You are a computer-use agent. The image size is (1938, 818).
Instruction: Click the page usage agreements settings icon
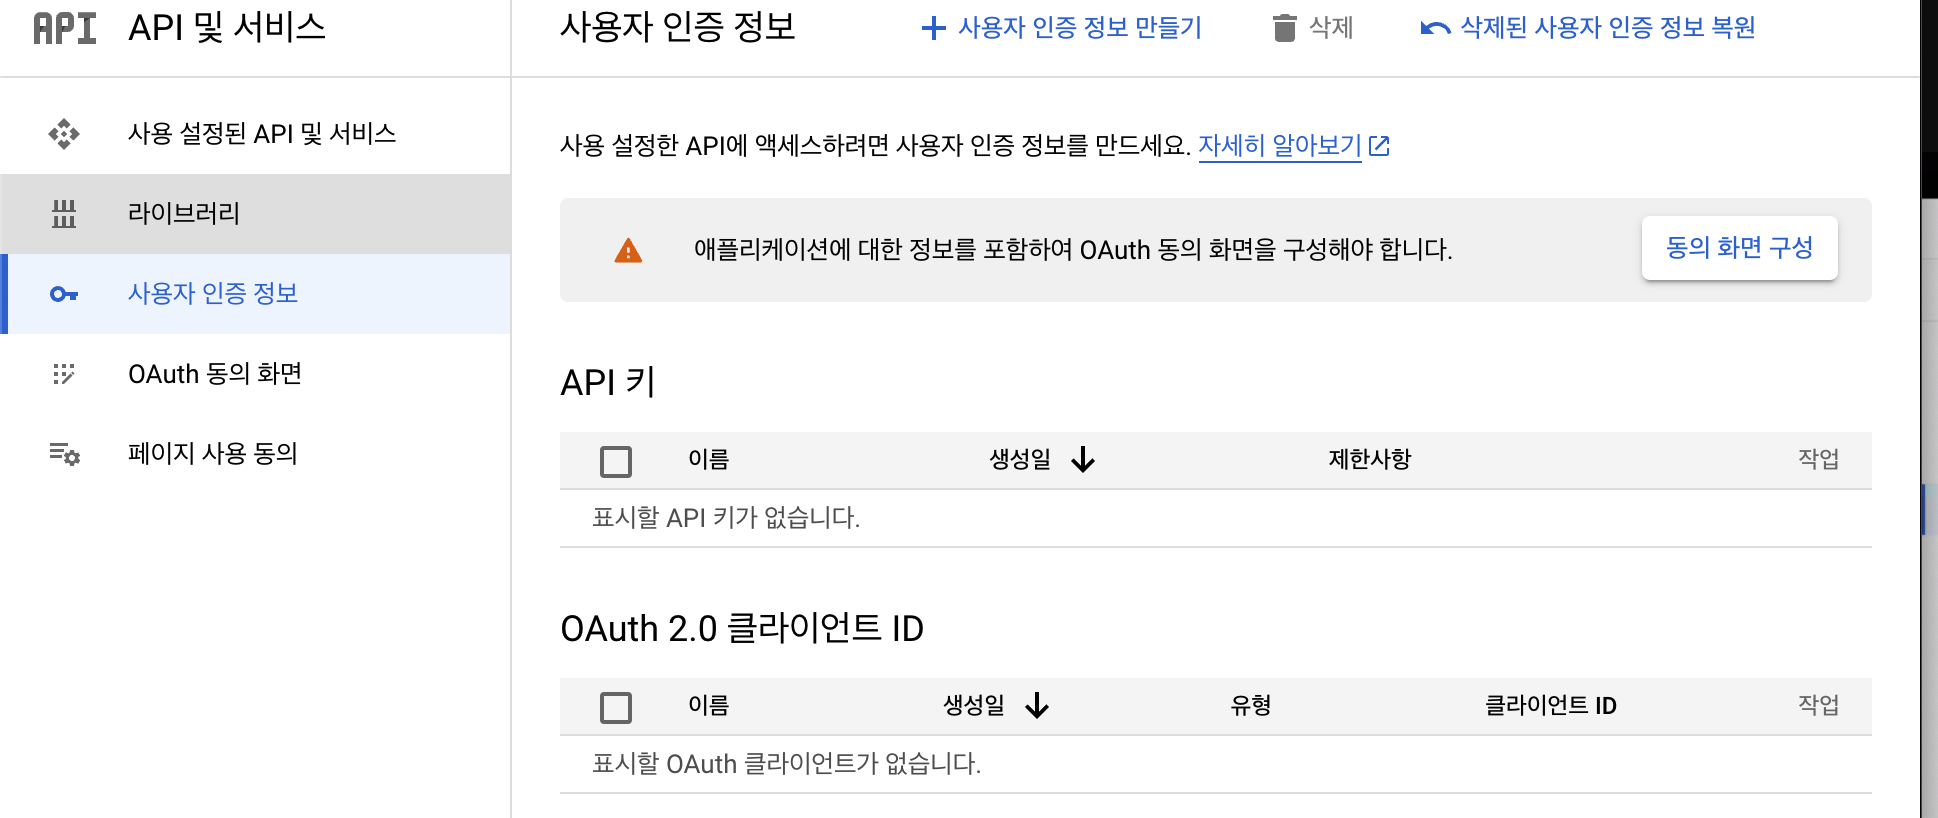[x=64, y=454]
